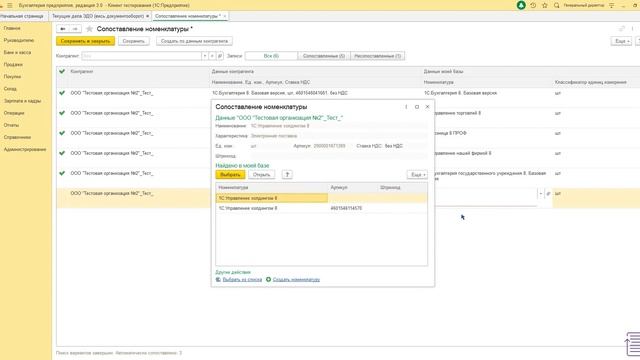
Task: Click the Контрагент filter input field
Action: [141, 56]
